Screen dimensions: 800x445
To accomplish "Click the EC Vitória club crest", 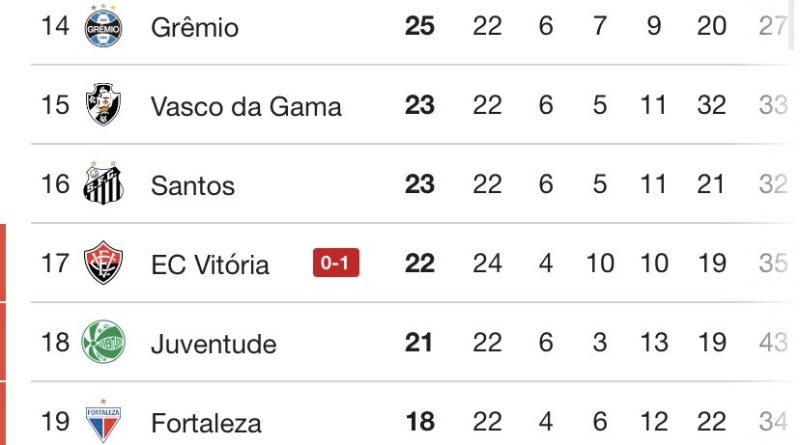I will (x=103, y=263).
